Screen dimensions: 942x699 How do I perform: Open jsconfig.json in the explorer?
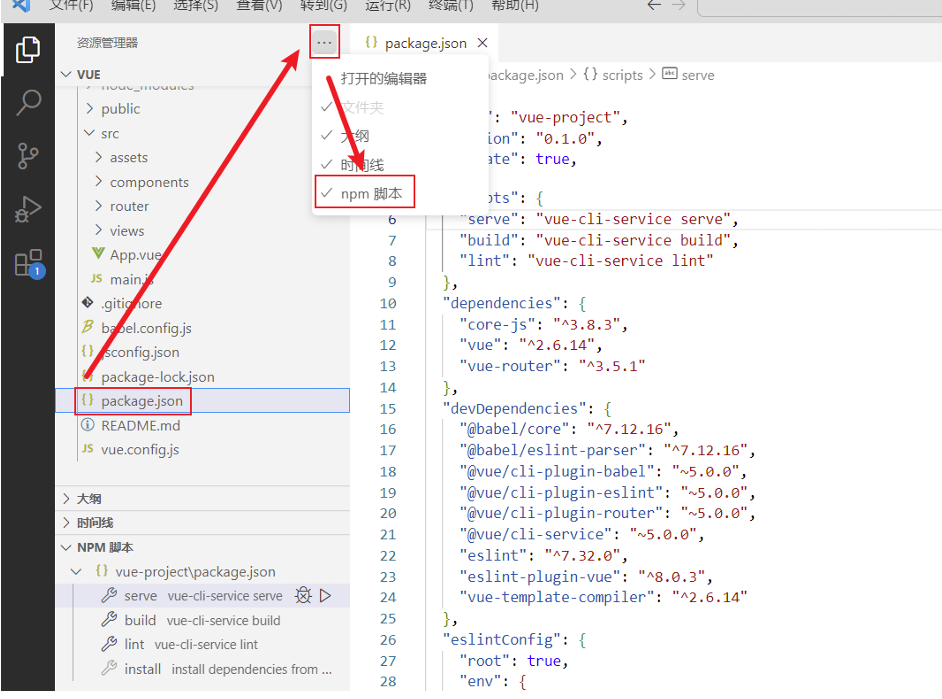(140, 352)
